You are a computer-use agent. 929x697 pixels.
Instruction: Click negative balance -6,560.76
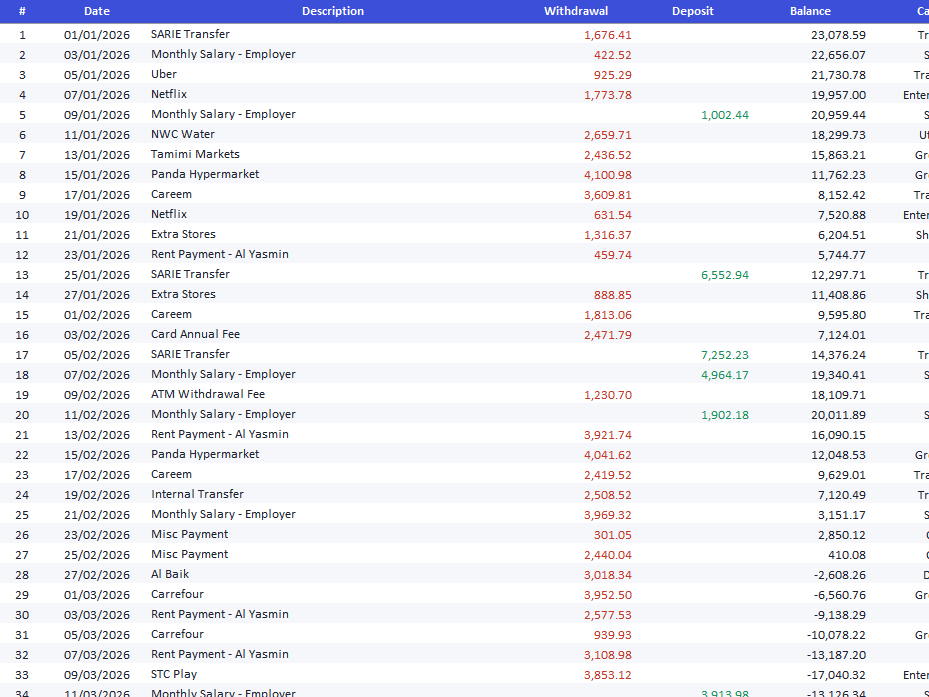[838, 595]
